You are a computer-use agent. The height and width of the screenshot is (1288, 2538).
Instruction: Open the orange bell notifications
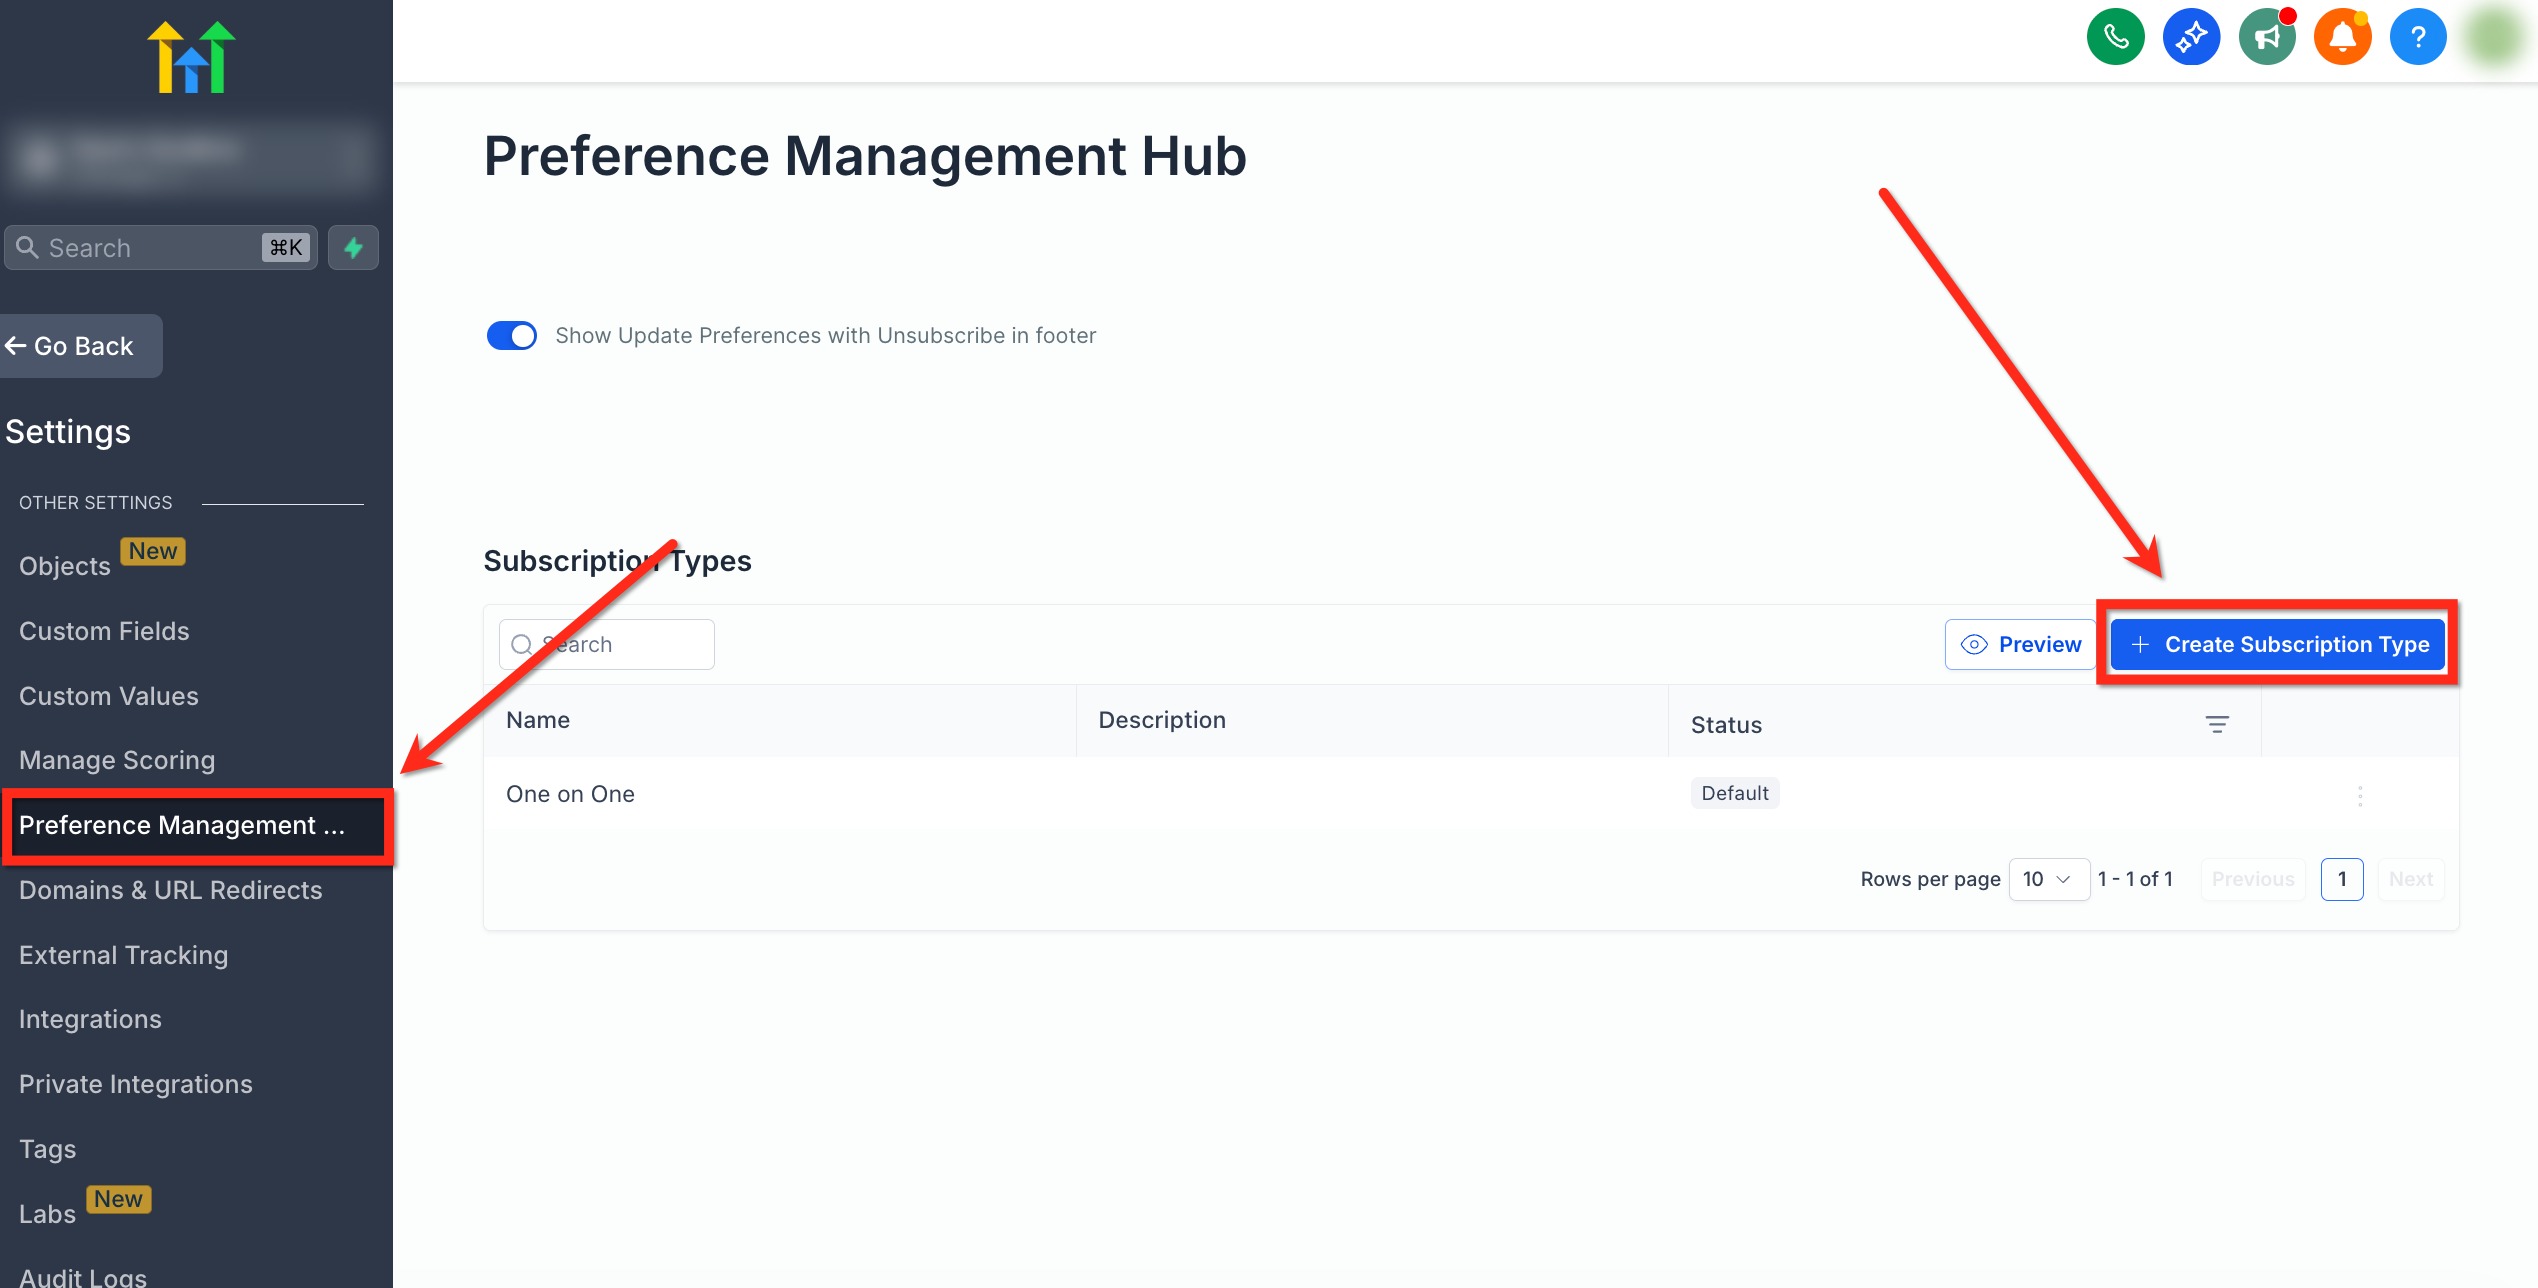click(x=2342, y=38)
